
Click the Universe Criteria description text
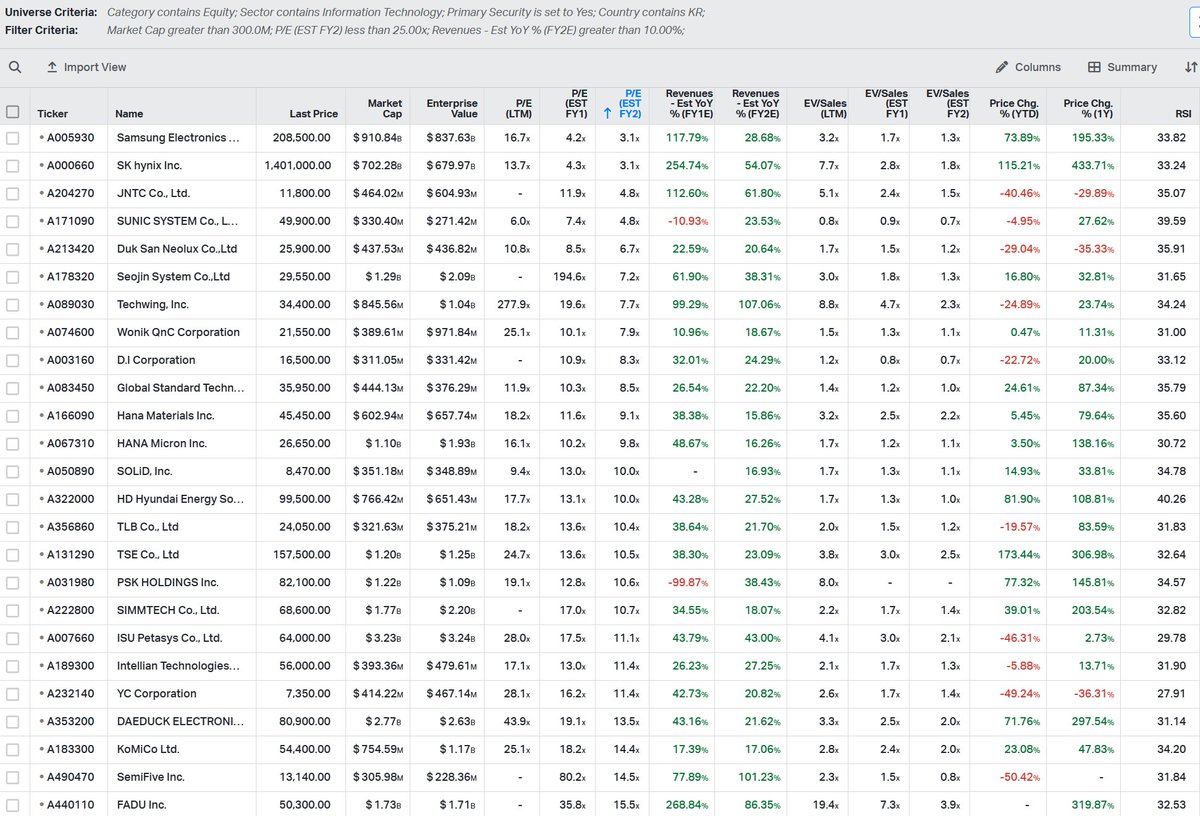click(405, 12)
